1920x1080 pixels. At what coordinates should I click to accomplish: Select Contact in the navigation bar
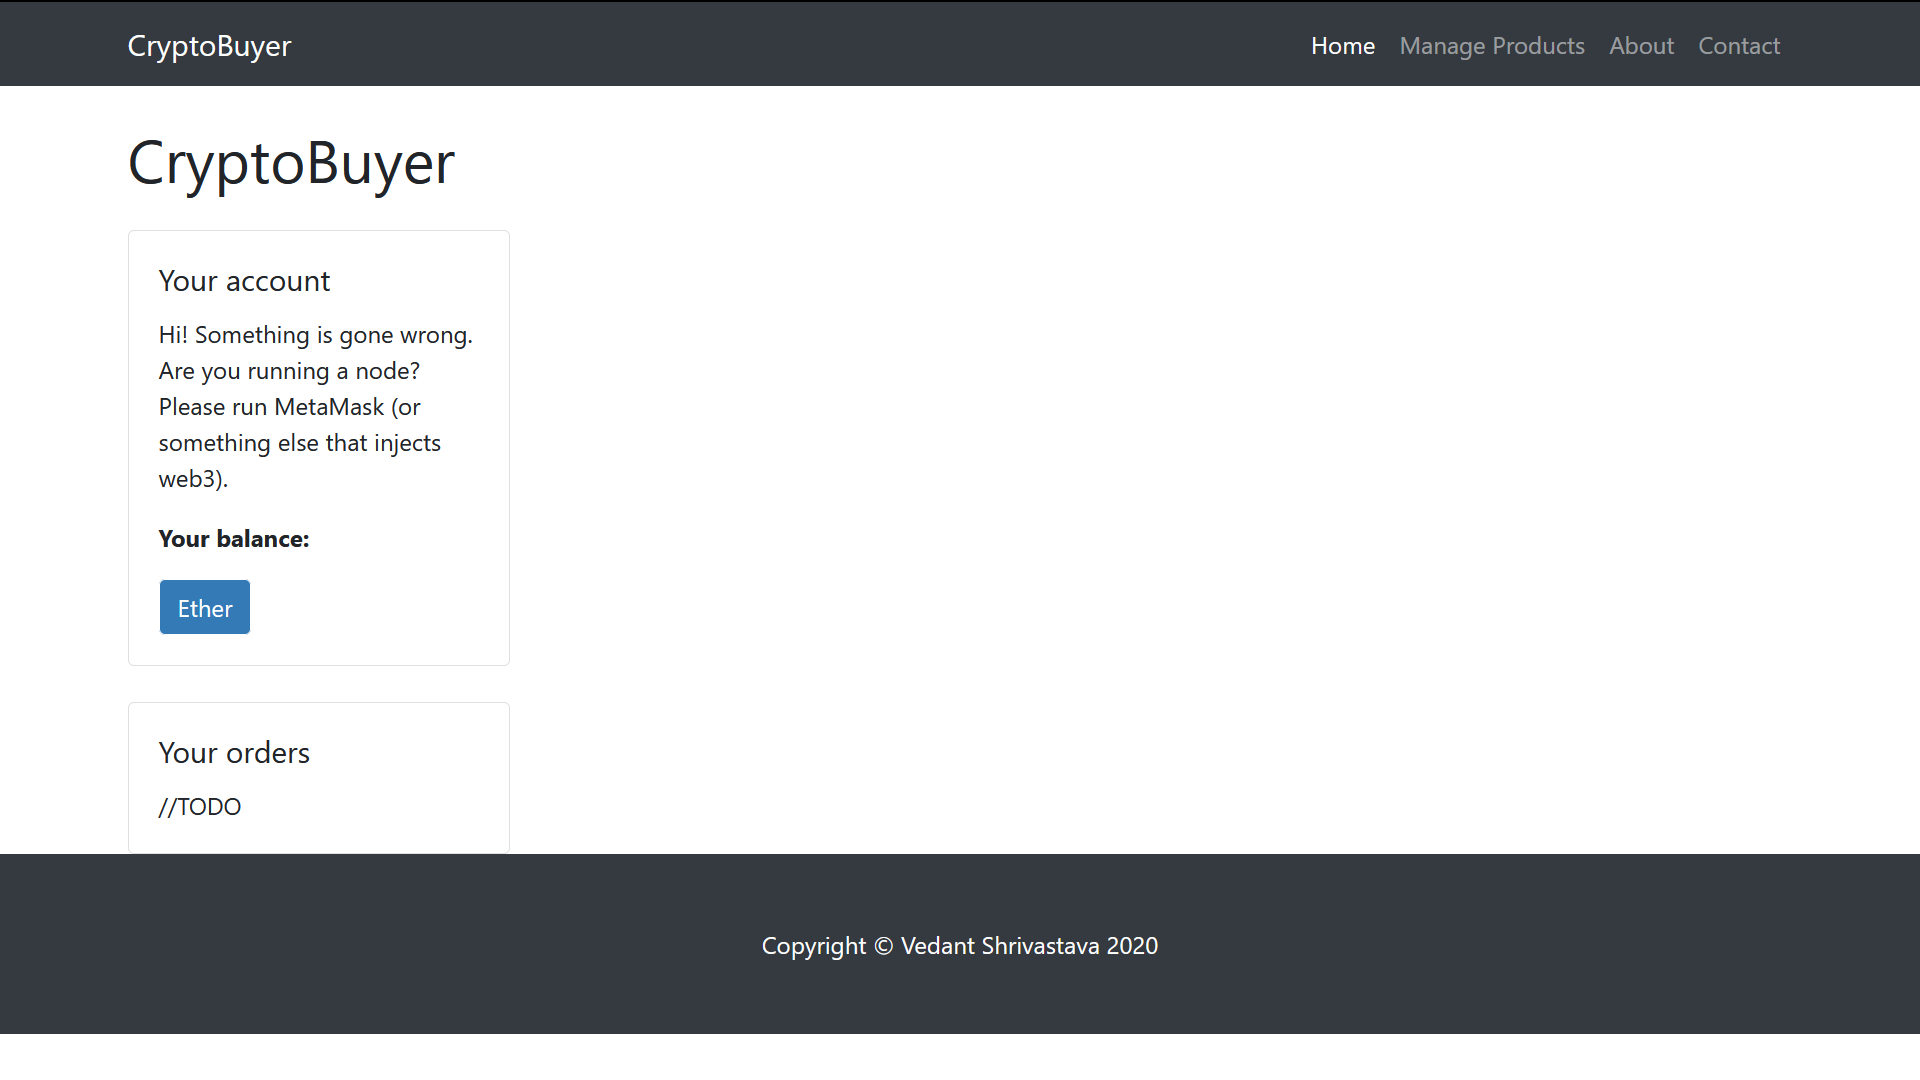[1738, 46]
